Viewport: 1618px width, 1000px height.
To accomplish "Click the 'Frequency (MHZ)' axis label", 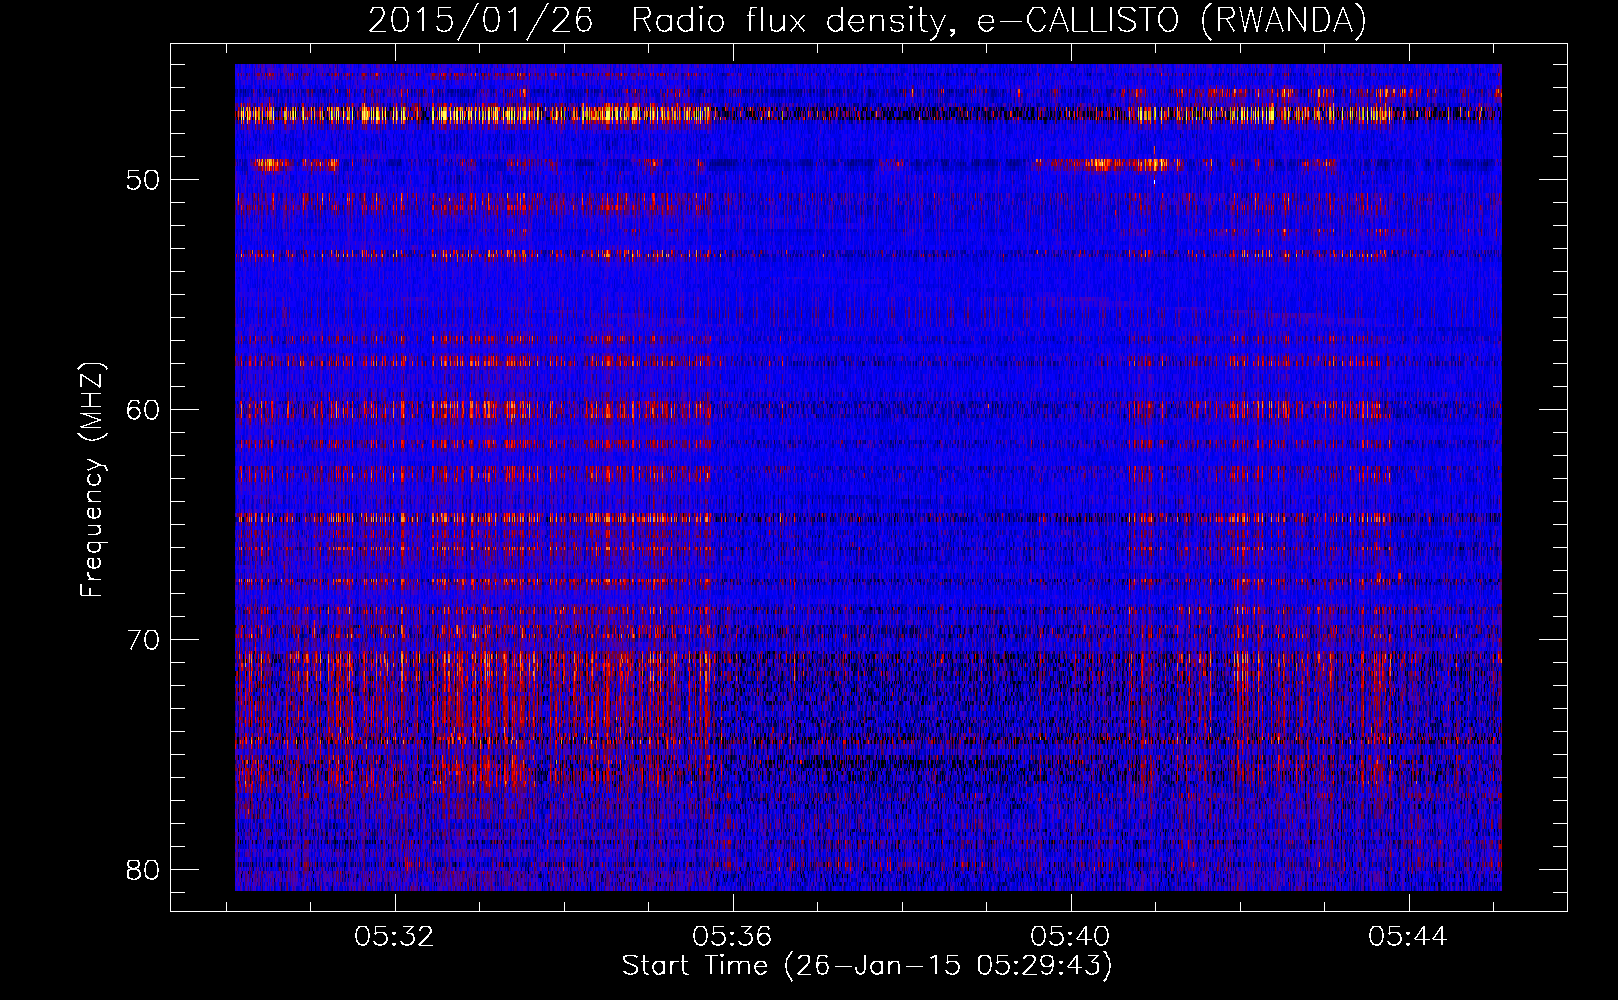I will pos(92,480).
